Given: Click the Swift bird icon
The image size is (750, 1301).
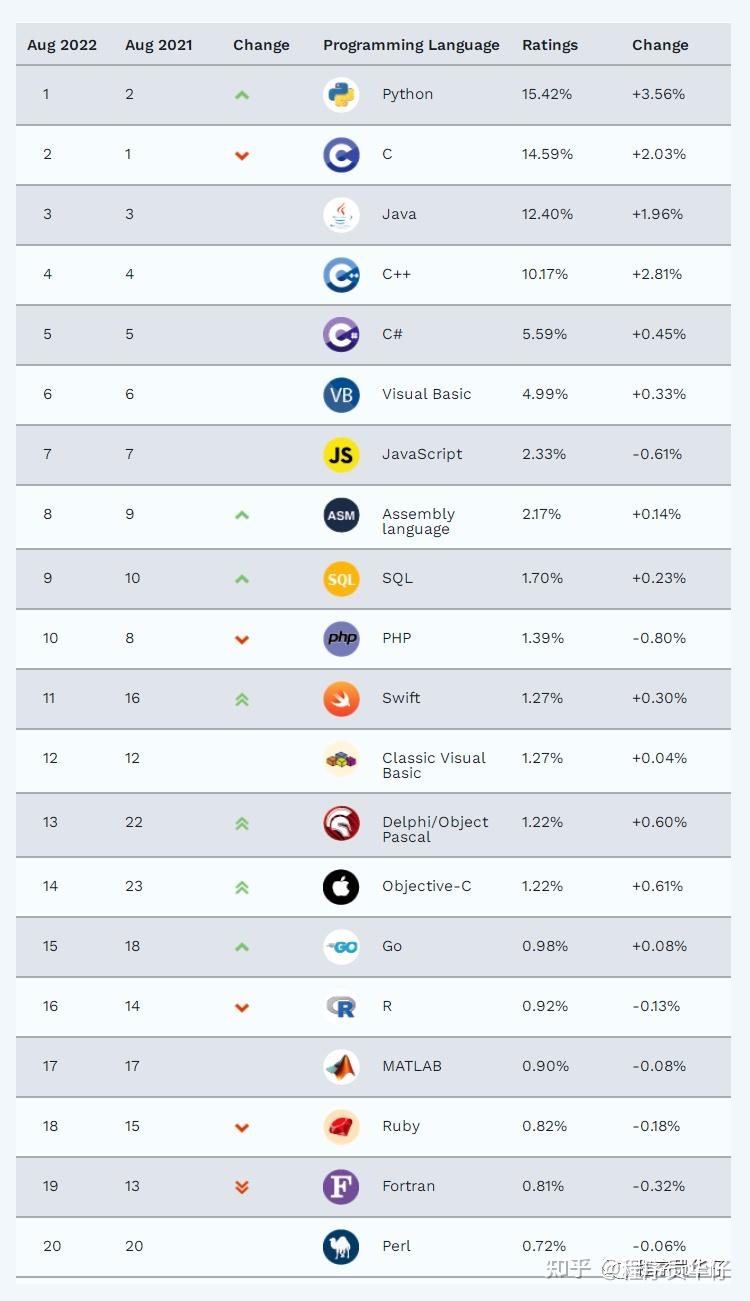Looking at the screenshot, I should tap(341, 699).
